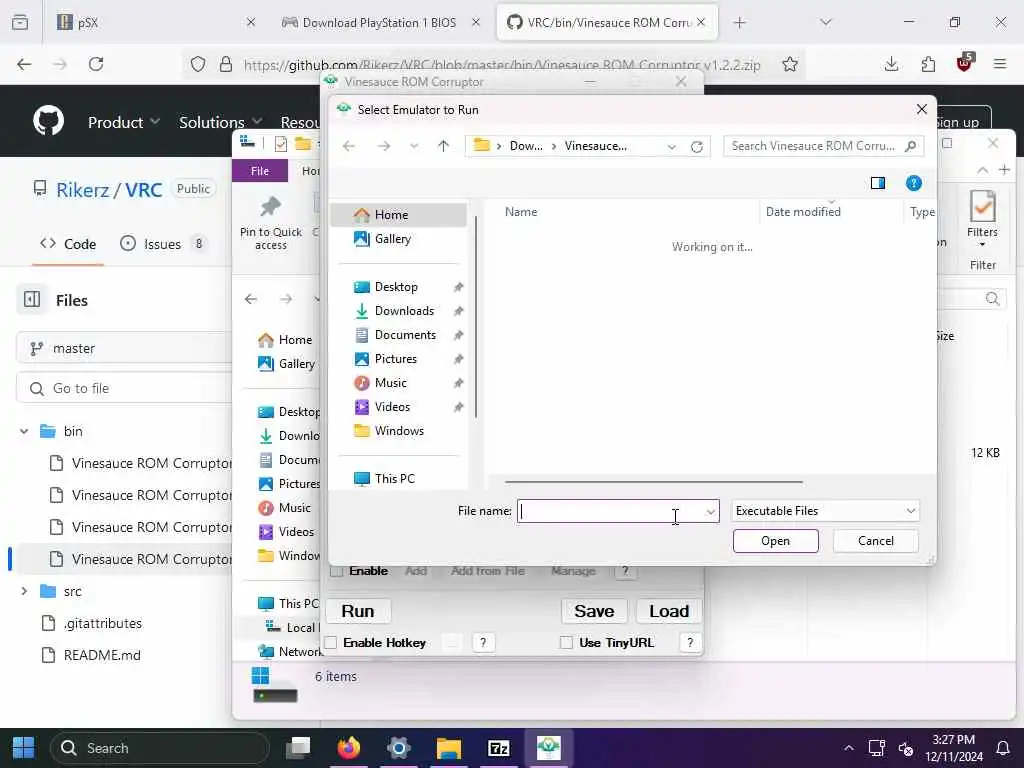Viewport: 1024px width, 768px height.
Task: List all Firefox tabs with the chevron
Action: pyautogui.click(x=826, y=22)
